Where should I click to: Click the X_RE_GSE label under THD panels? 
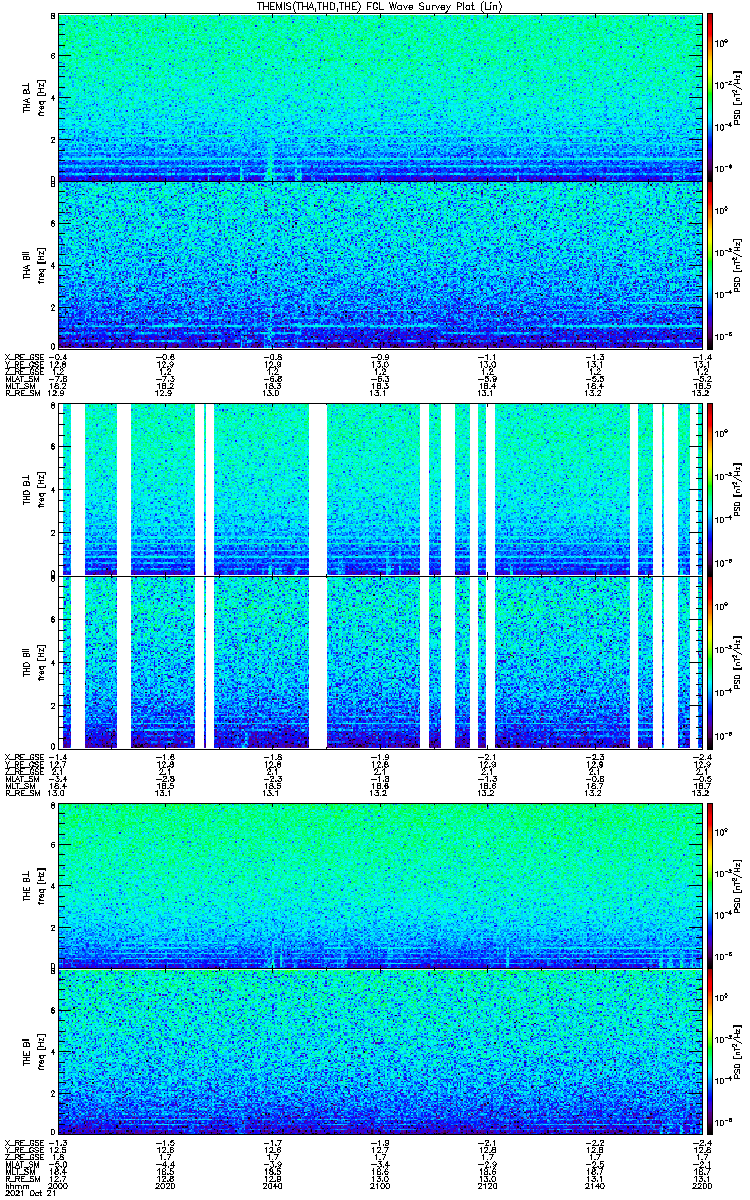pyautogui.click(x=22, y=756)
